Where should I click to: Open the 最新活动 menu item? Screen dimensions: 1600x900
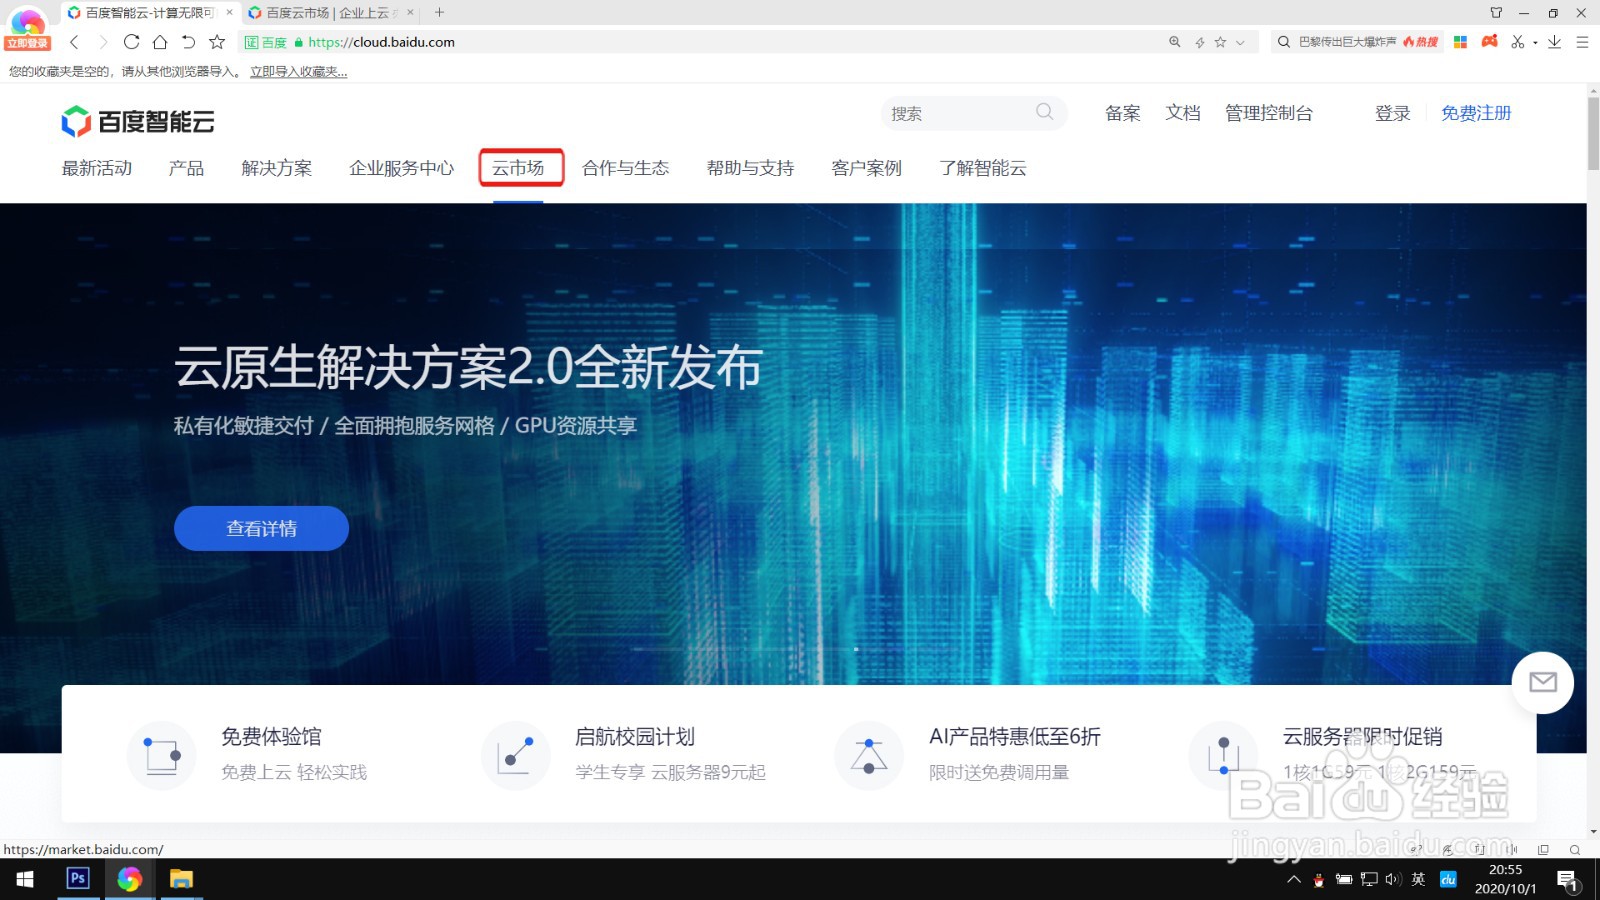[97, 168]
